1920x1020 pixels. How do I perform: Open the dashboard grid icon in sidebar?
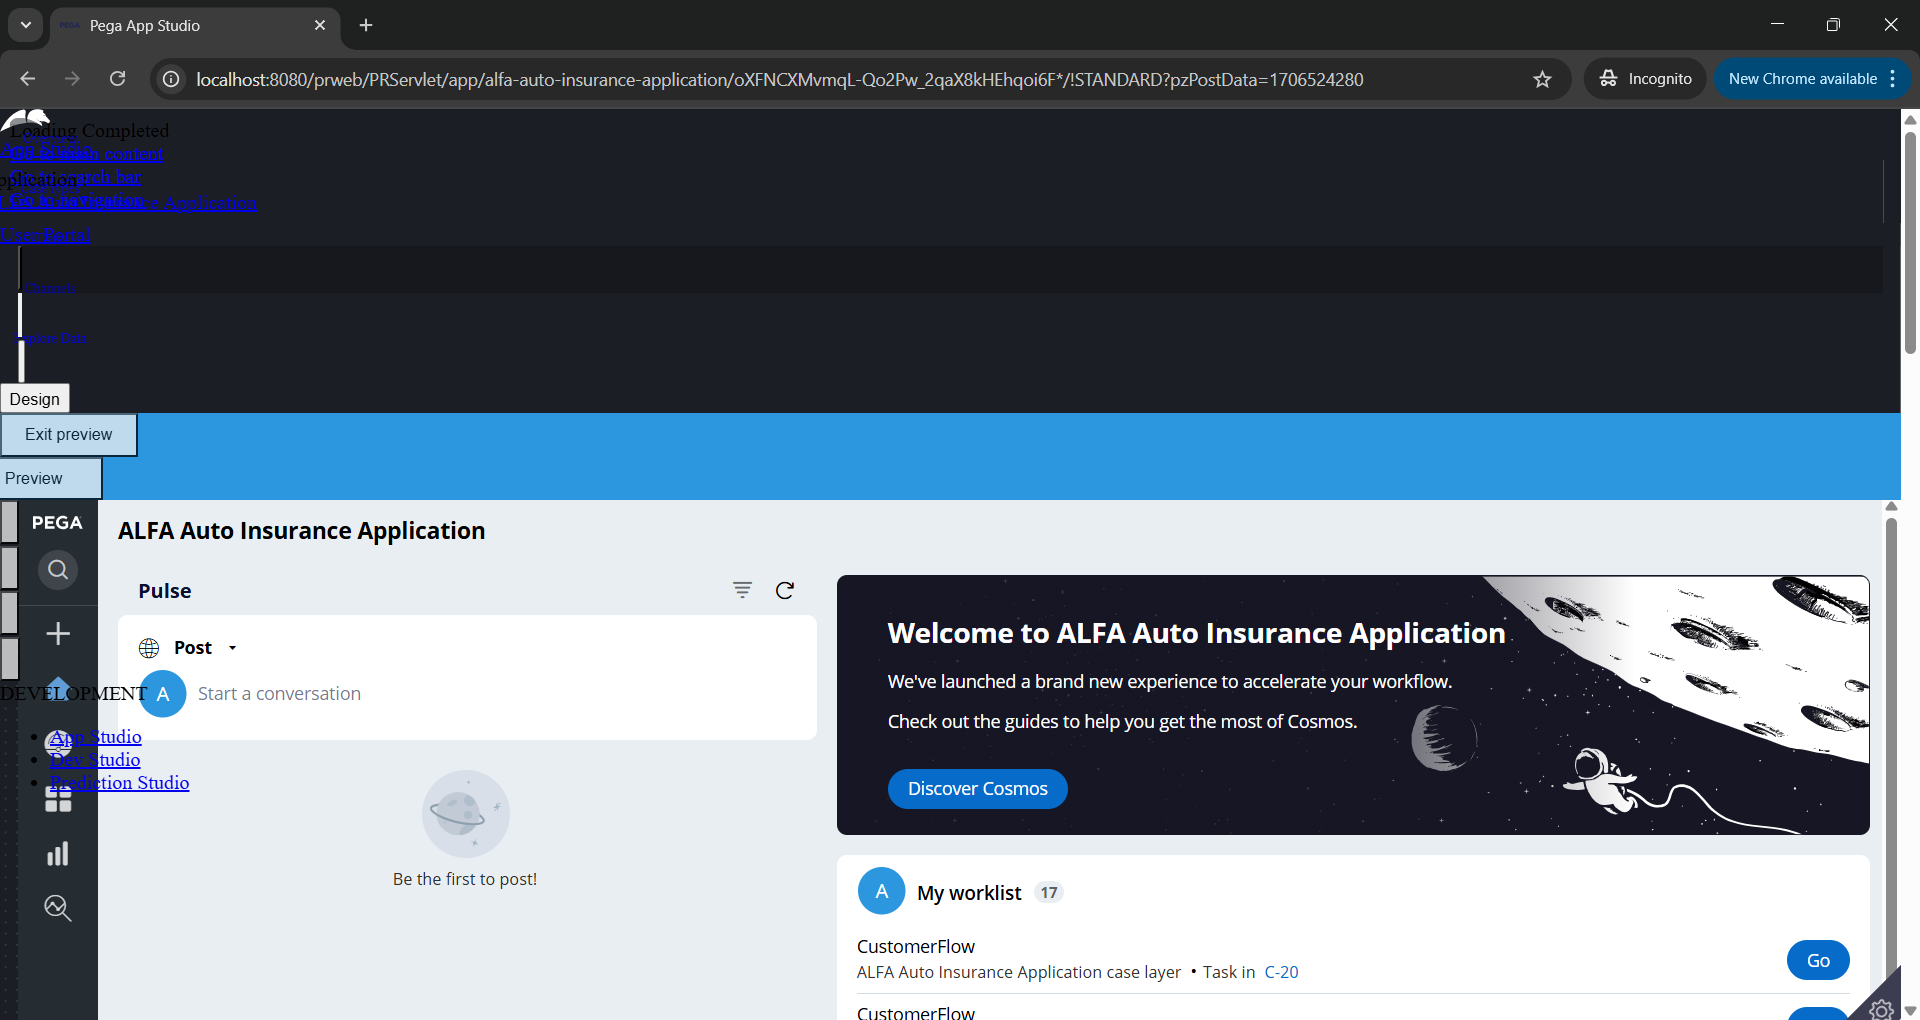[x=58, y=801]
